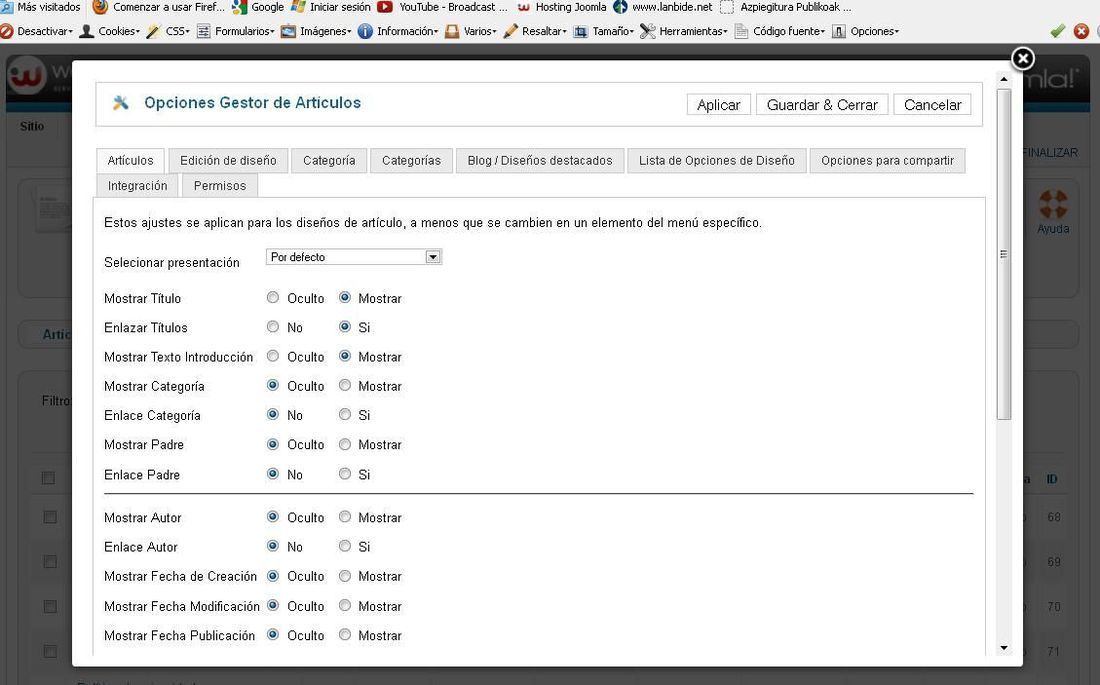Set Enlace Autor to Si
The height and width of the screenshot is (685, 1100).
pos(344,546)
